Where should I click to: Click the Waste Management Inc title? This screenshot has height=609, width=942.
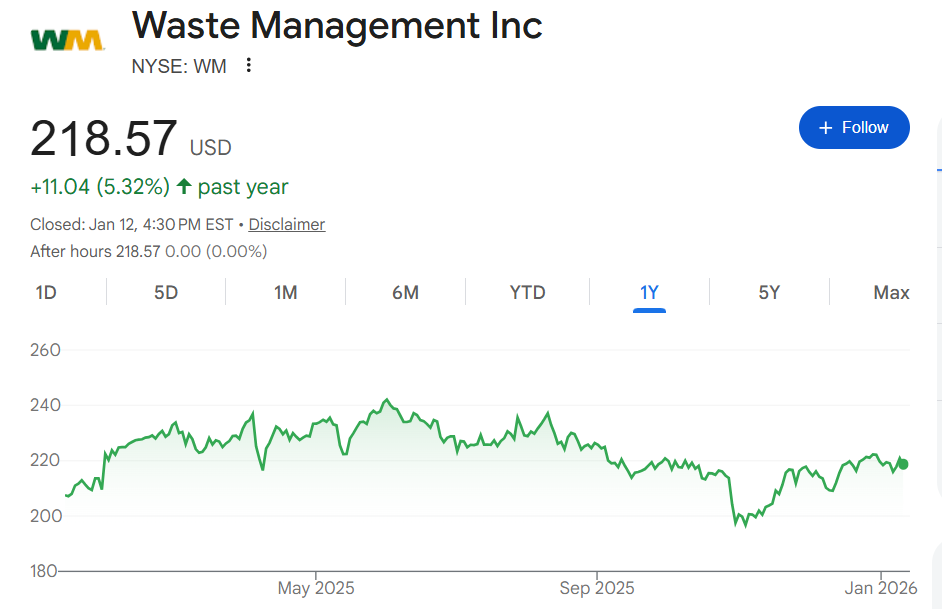point(337,25)
